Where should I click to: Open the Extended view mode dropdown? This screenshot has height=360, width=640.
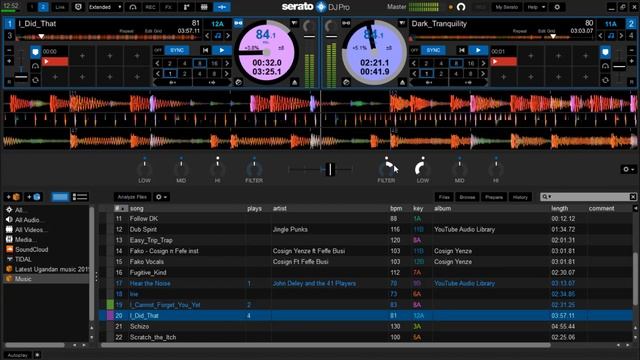(x=105, y=7)
